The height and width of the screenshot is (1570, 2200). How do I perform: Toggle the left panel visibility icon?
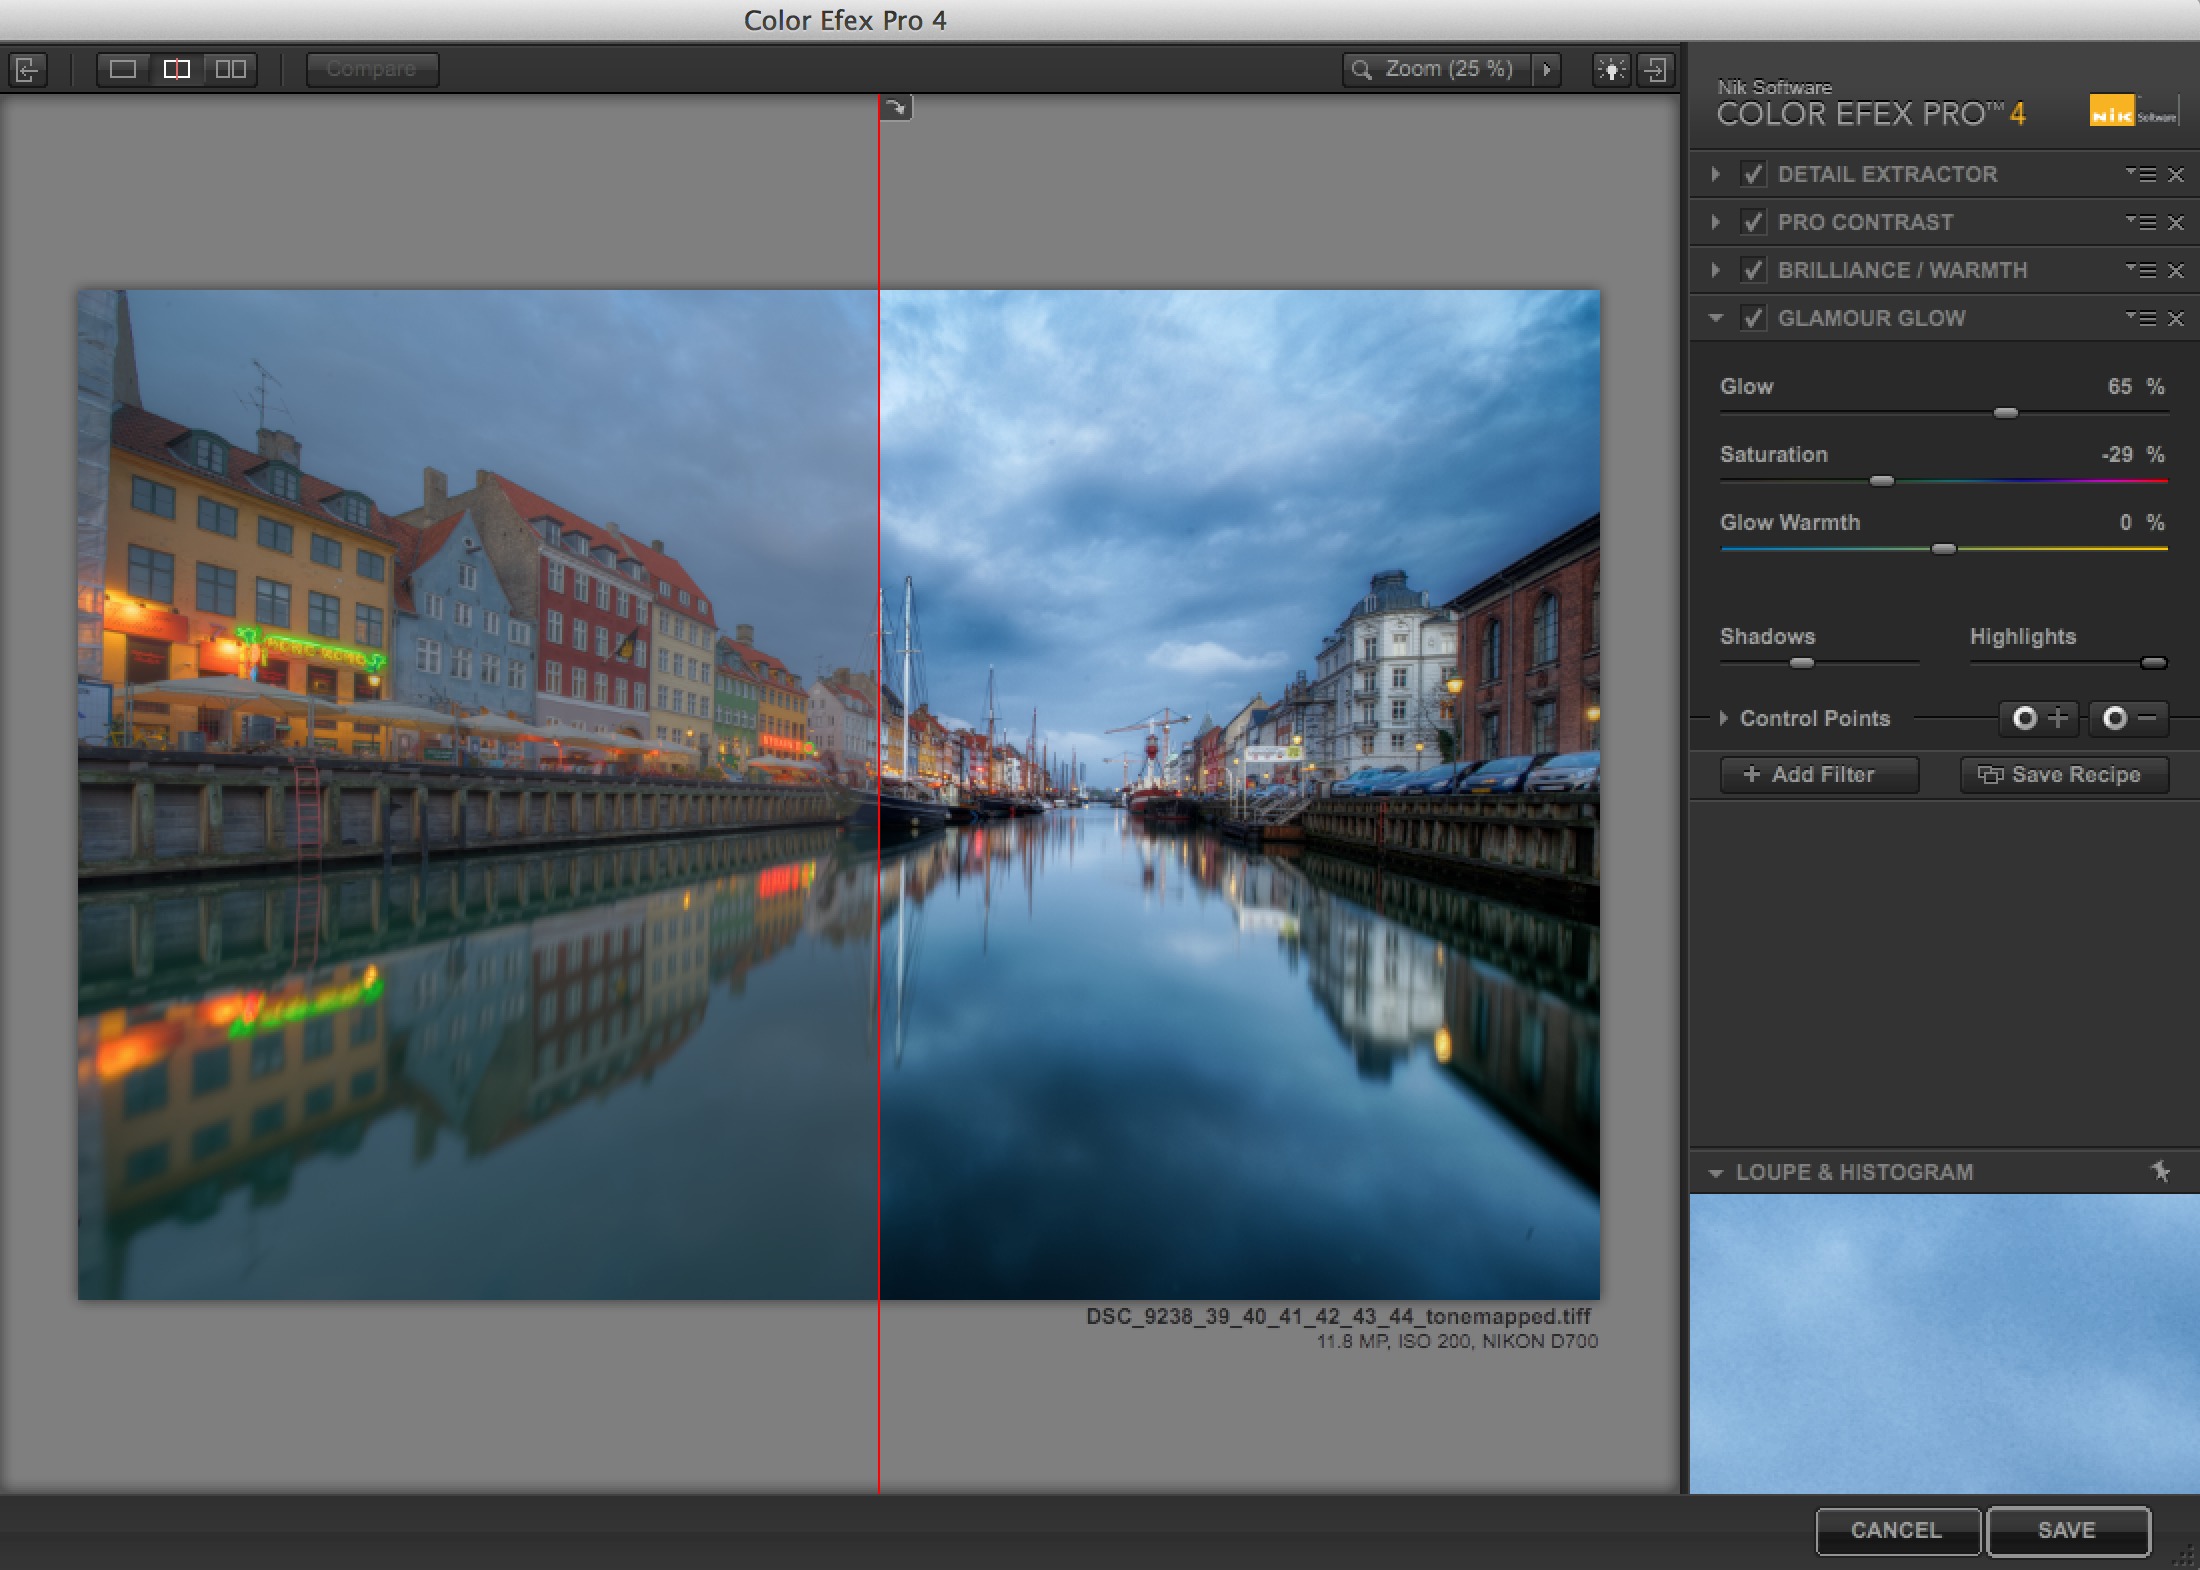click(x=28, y=69)
